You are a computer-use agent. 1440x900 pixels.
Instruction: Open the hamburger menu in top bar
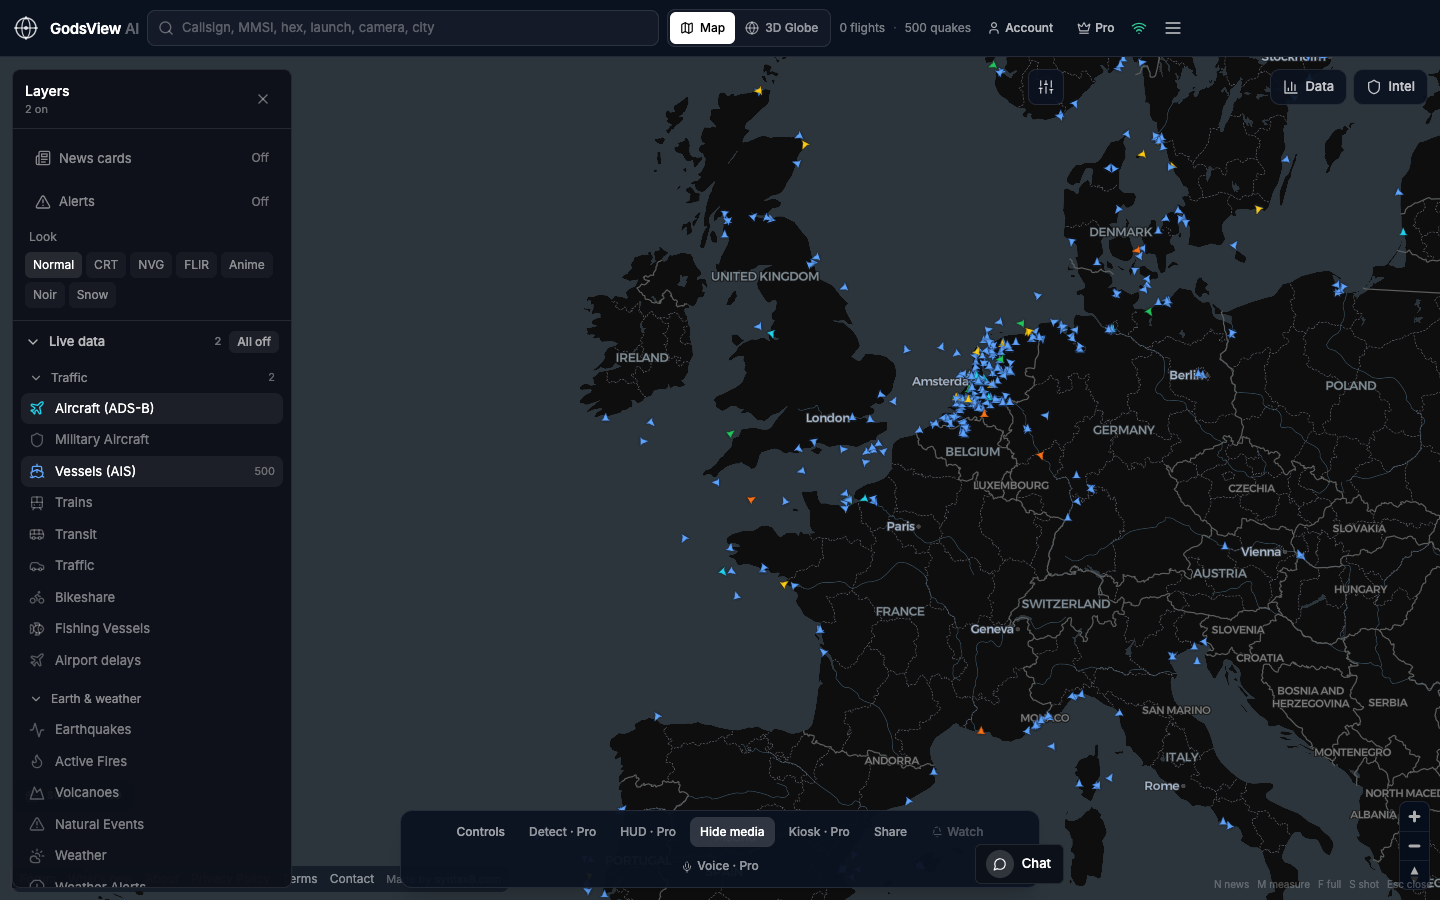(1173, 28)
